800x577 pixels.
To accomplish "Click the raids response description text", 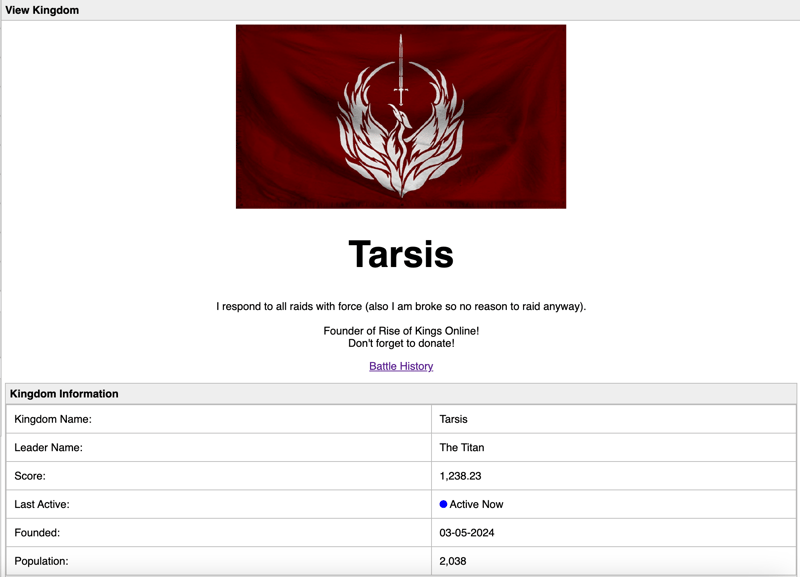I will pos(401,306).
